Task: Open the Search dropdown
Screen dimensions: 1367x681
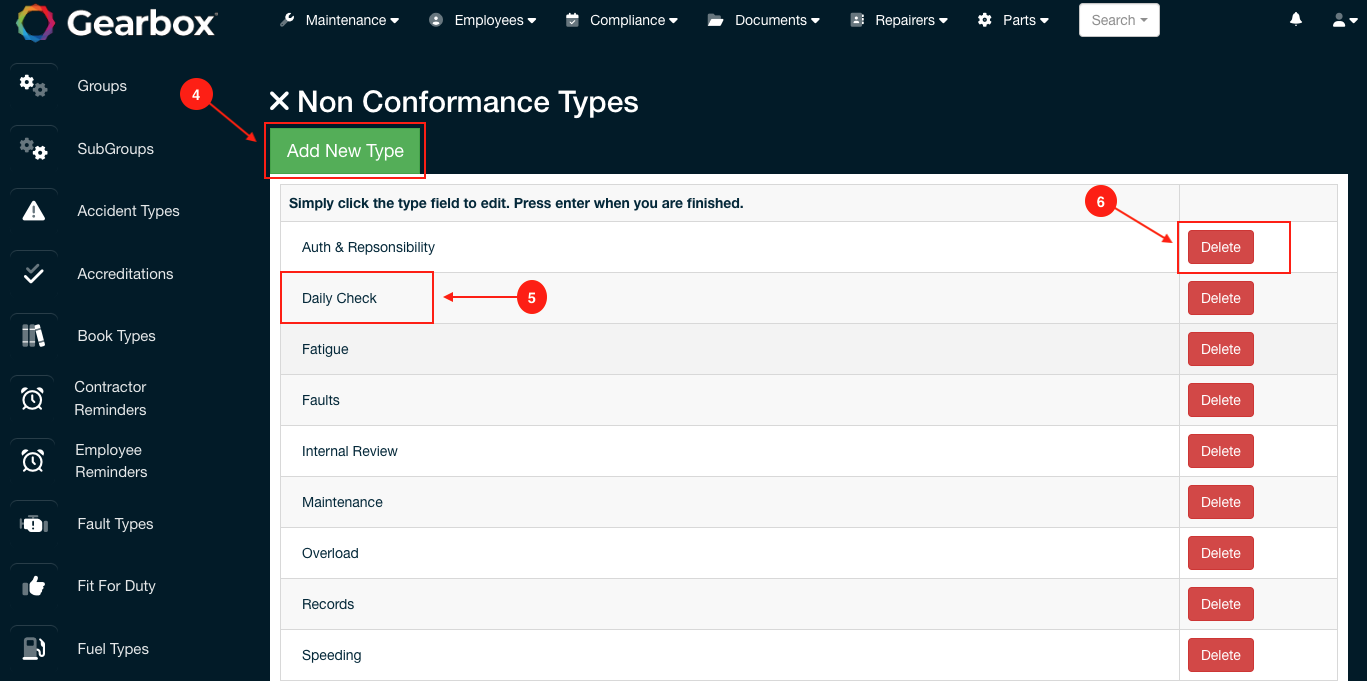Action: [1118, 19]
